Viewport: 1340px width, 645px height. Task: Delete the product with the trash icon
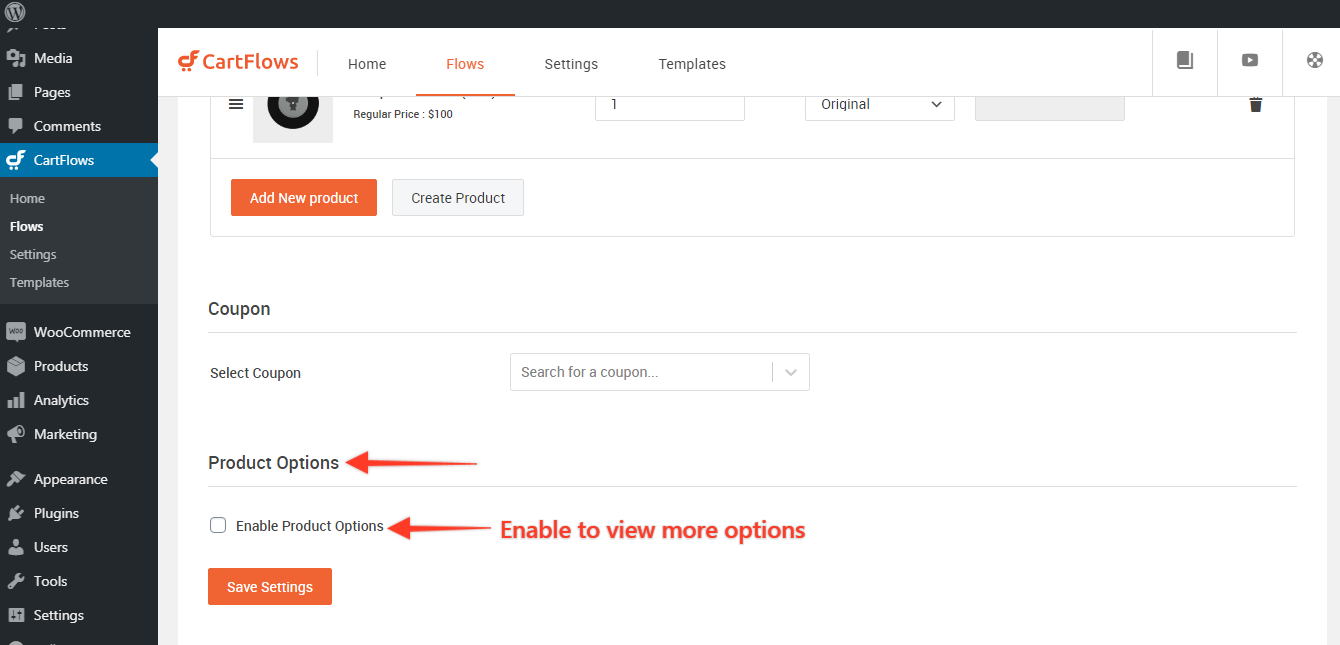(x=1256, y=104)
